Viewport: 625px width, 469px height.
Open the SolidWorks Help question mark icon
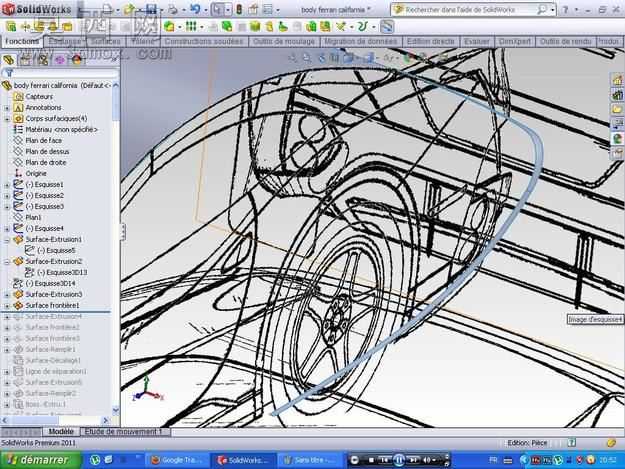565,10
